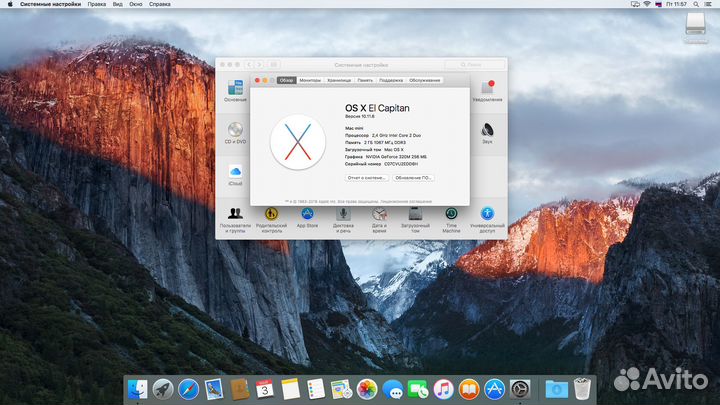720x405 pixels.
Task: Open App Store preferences pane
Action: point(307,217)
